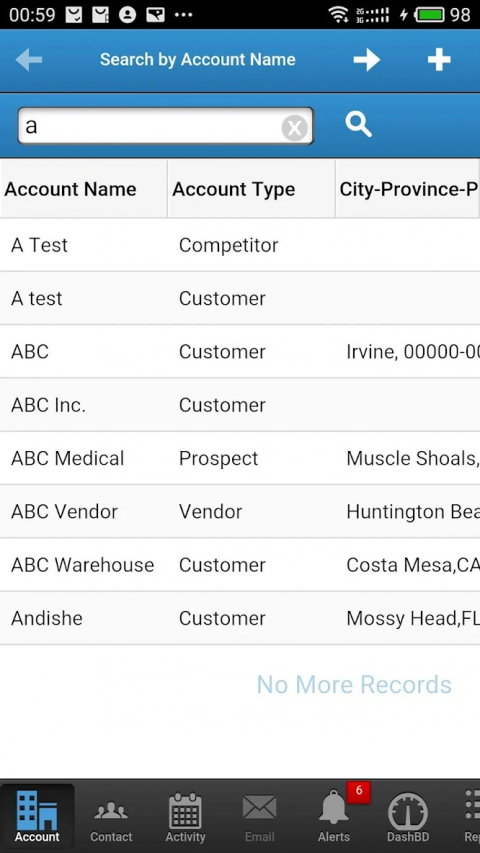The width and height of the screenshot is (480, 853).
Task: Clear the search field with X
Action: coord(294,128)
